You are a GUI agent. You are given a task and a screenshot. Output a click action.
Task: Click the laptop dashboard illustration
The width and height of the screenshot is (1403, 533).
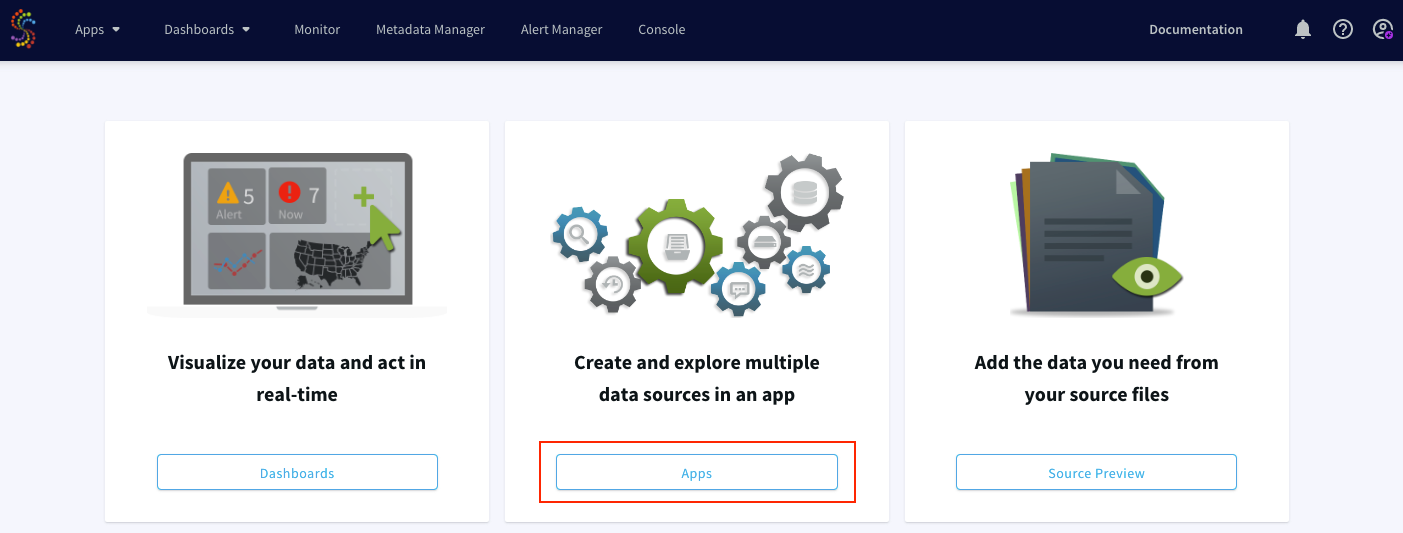[297, 235]
